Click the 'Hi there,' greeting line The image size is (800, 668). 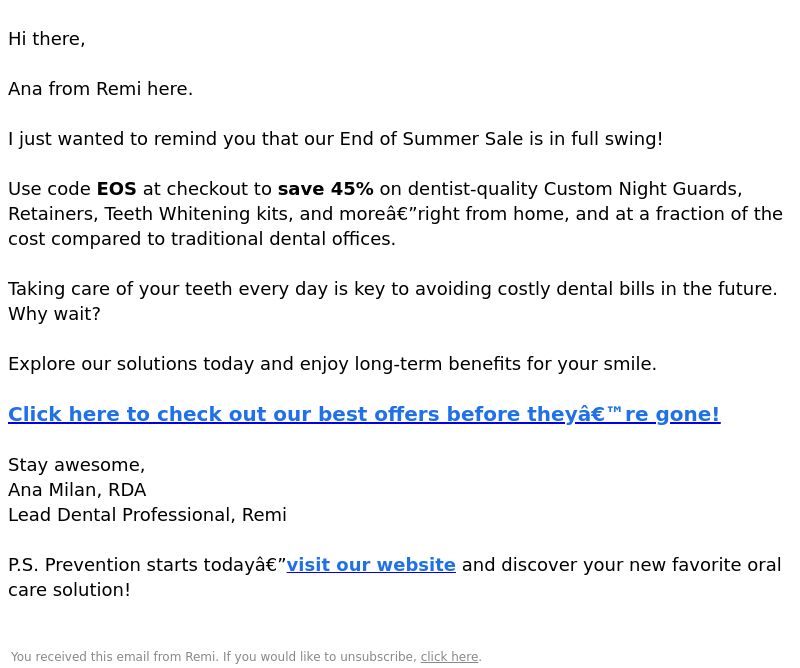(46, 39)
